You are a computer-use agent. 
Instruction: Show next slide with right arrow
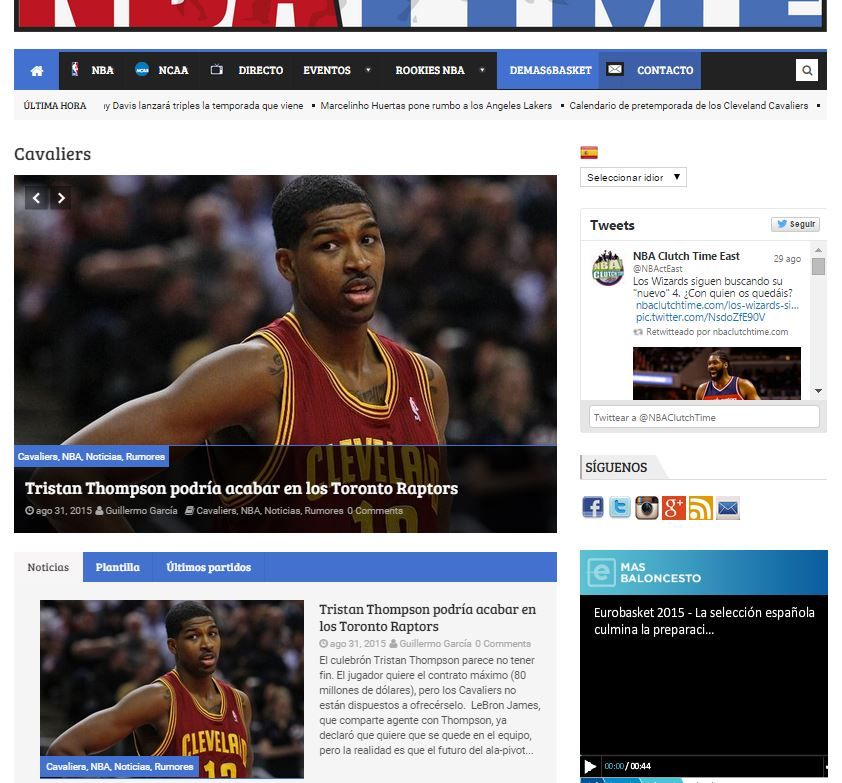click(61, 198)
